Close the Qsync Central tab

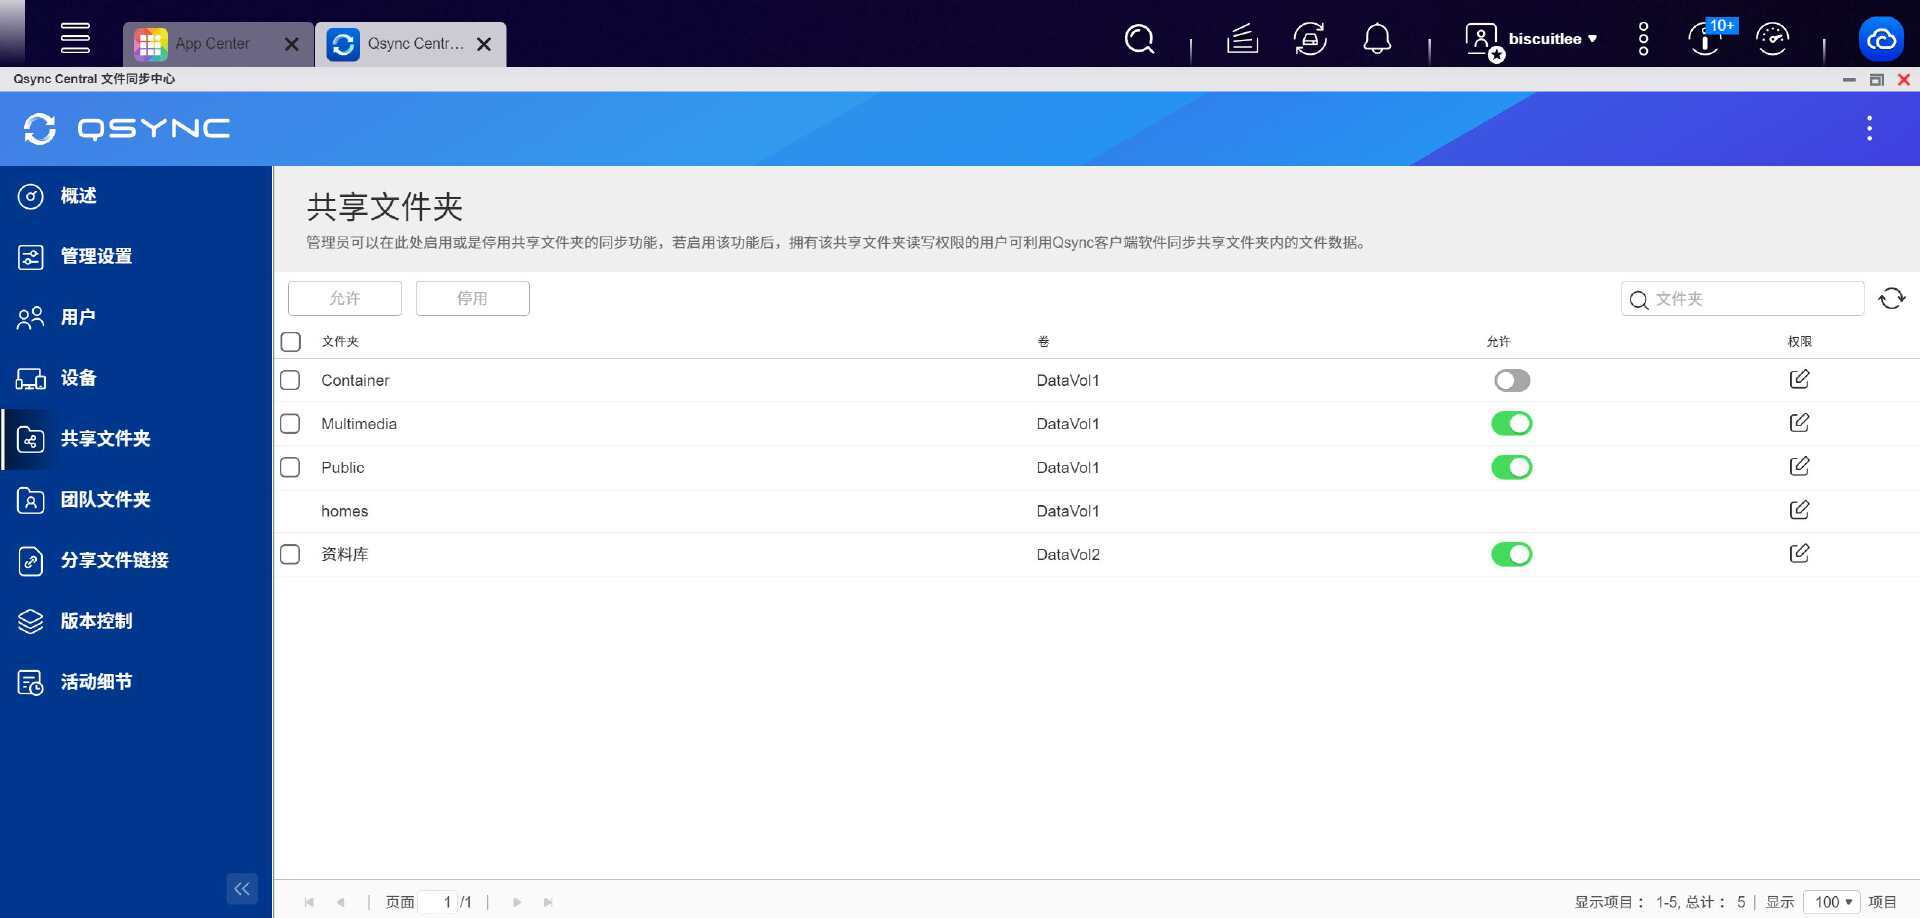pos(484,44)
